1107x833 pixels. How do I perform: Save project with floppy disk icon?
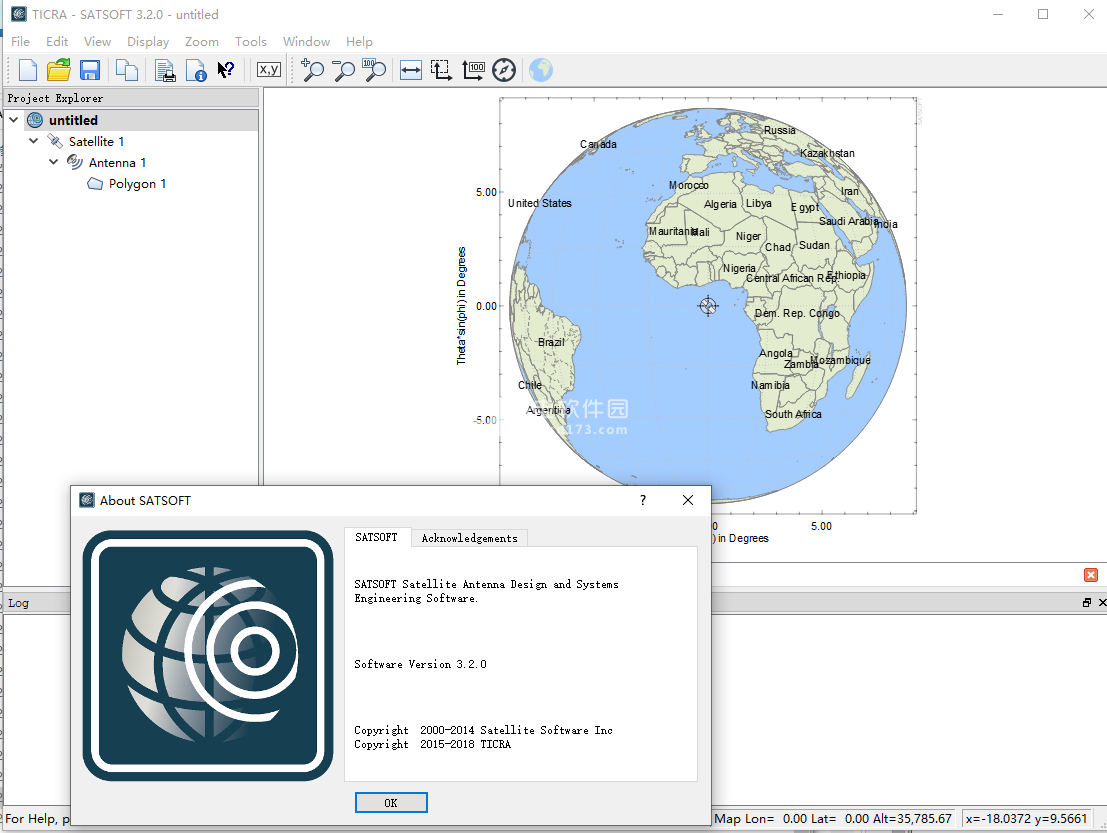click(90, 70)
